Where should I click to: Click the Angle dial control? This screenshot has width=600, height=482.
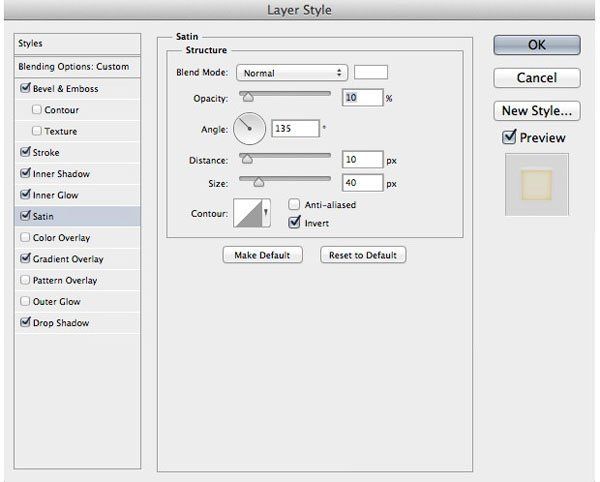pos(249,129)
